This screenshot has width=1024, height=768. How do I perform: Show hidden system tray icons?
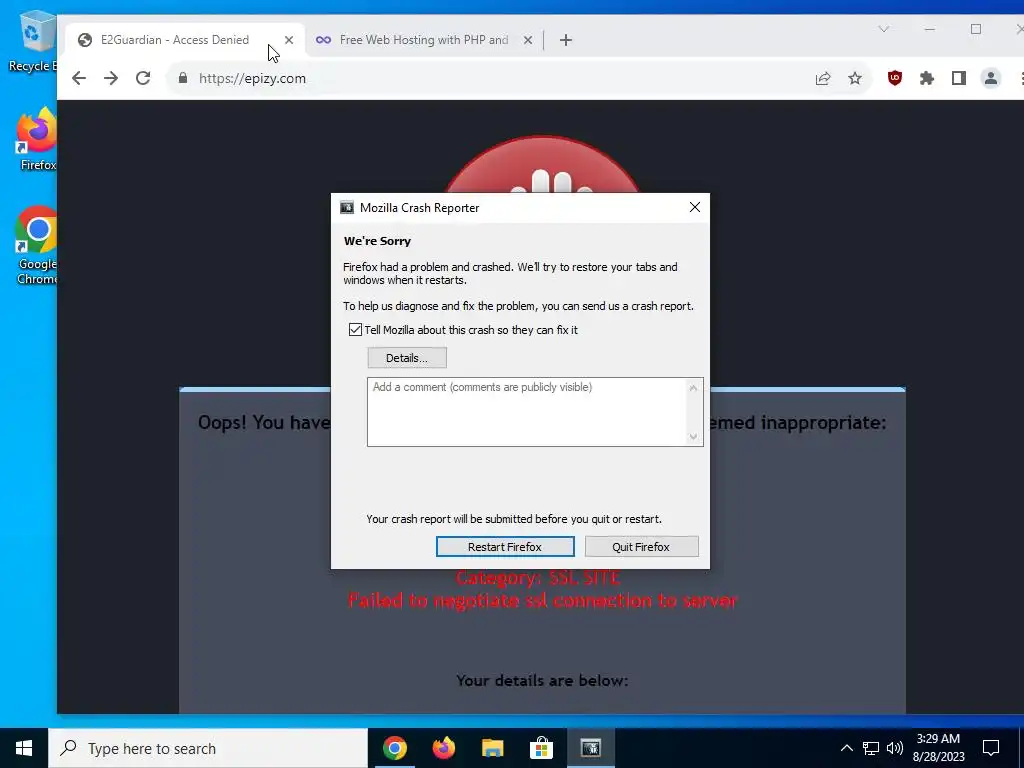[x=846, y=748]
